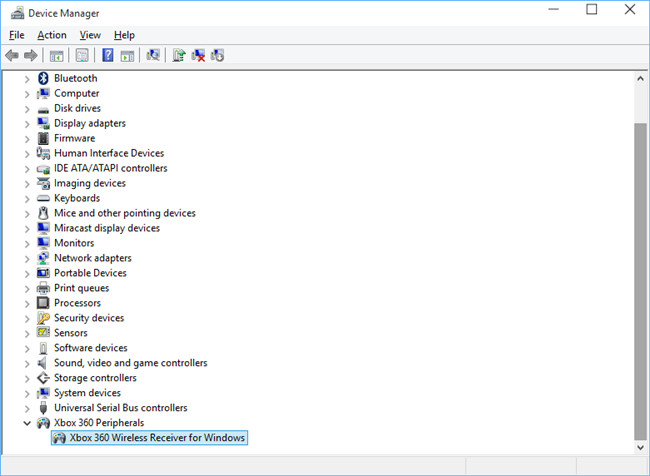This screenshot has height=476, width=650.
Task: Click the Back arrow in the toolbar
Action: tap(12, 55)
